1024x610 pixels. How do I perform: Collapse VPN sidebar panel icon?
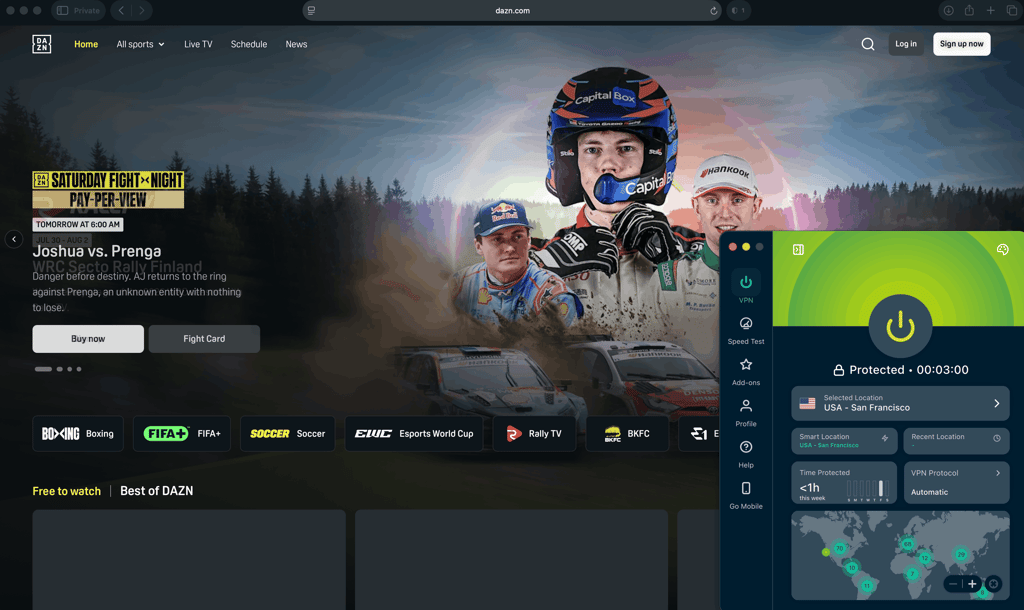point(798,249)
